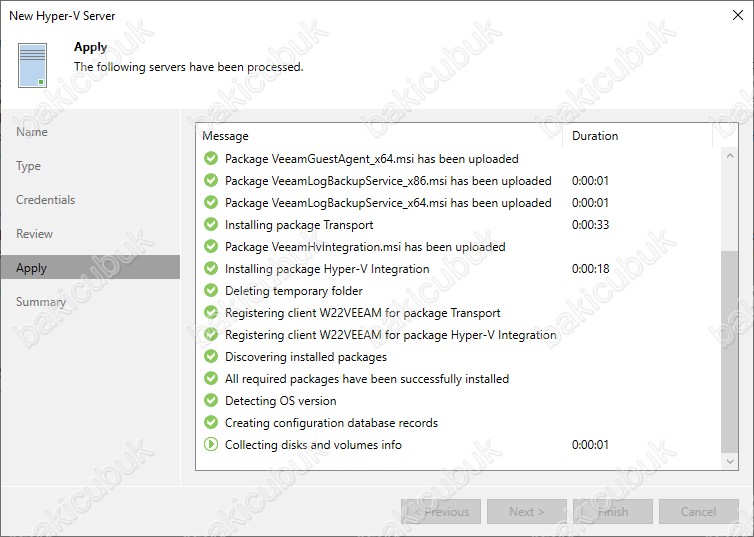The image size is (754, 537).
Task: Select 'Discovering installed packages' text
Action: point(306,357)
